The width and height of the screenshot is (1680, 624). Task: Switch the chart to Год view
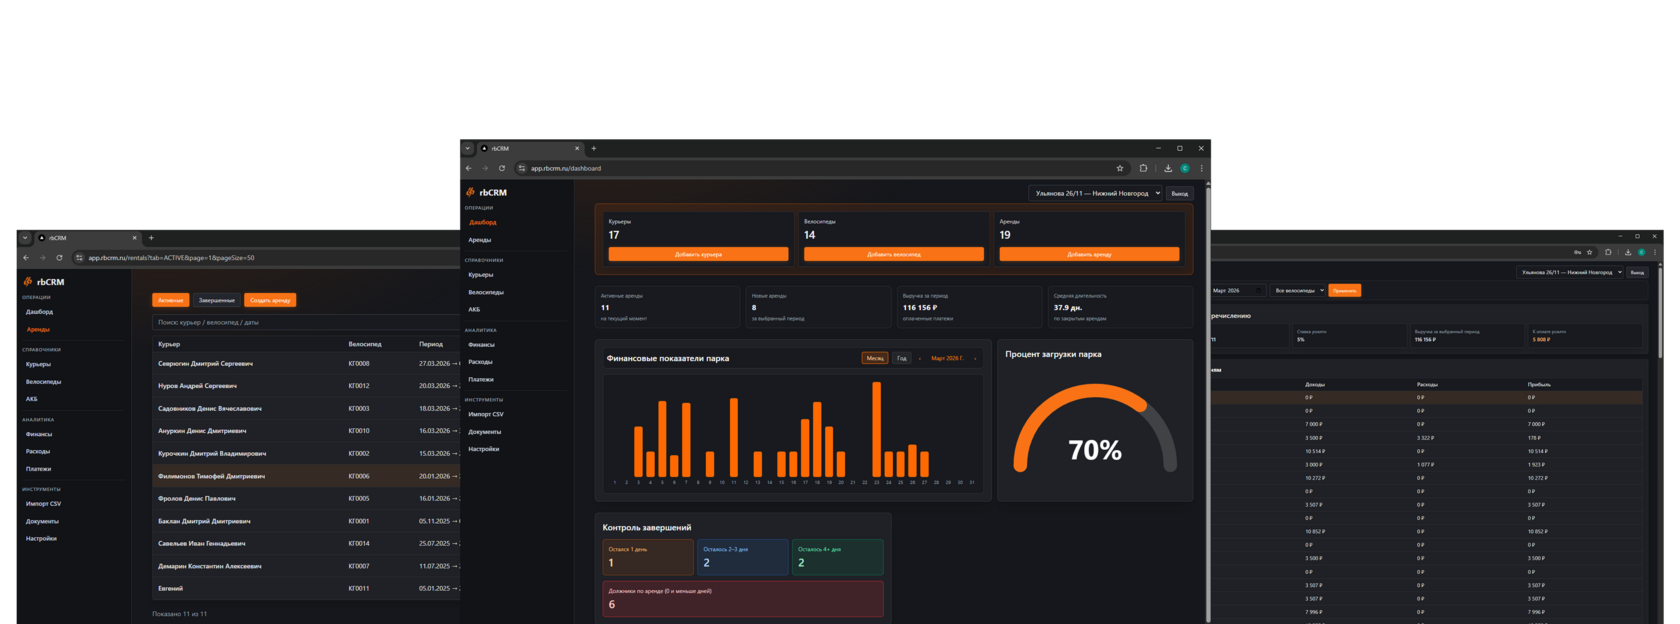(902, 358)
